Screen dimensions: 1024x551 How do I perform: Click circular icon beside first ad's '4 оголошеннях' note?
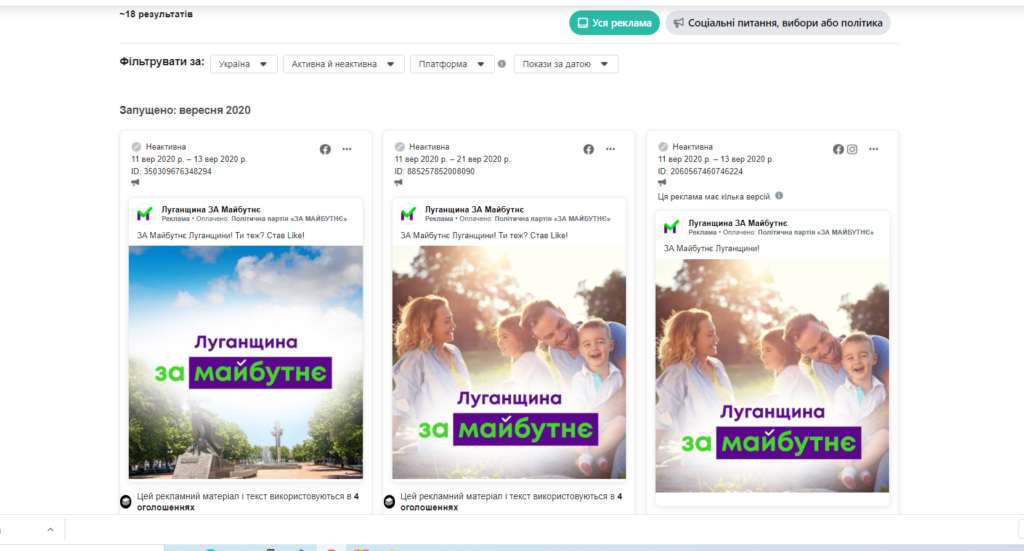[126, 501]
